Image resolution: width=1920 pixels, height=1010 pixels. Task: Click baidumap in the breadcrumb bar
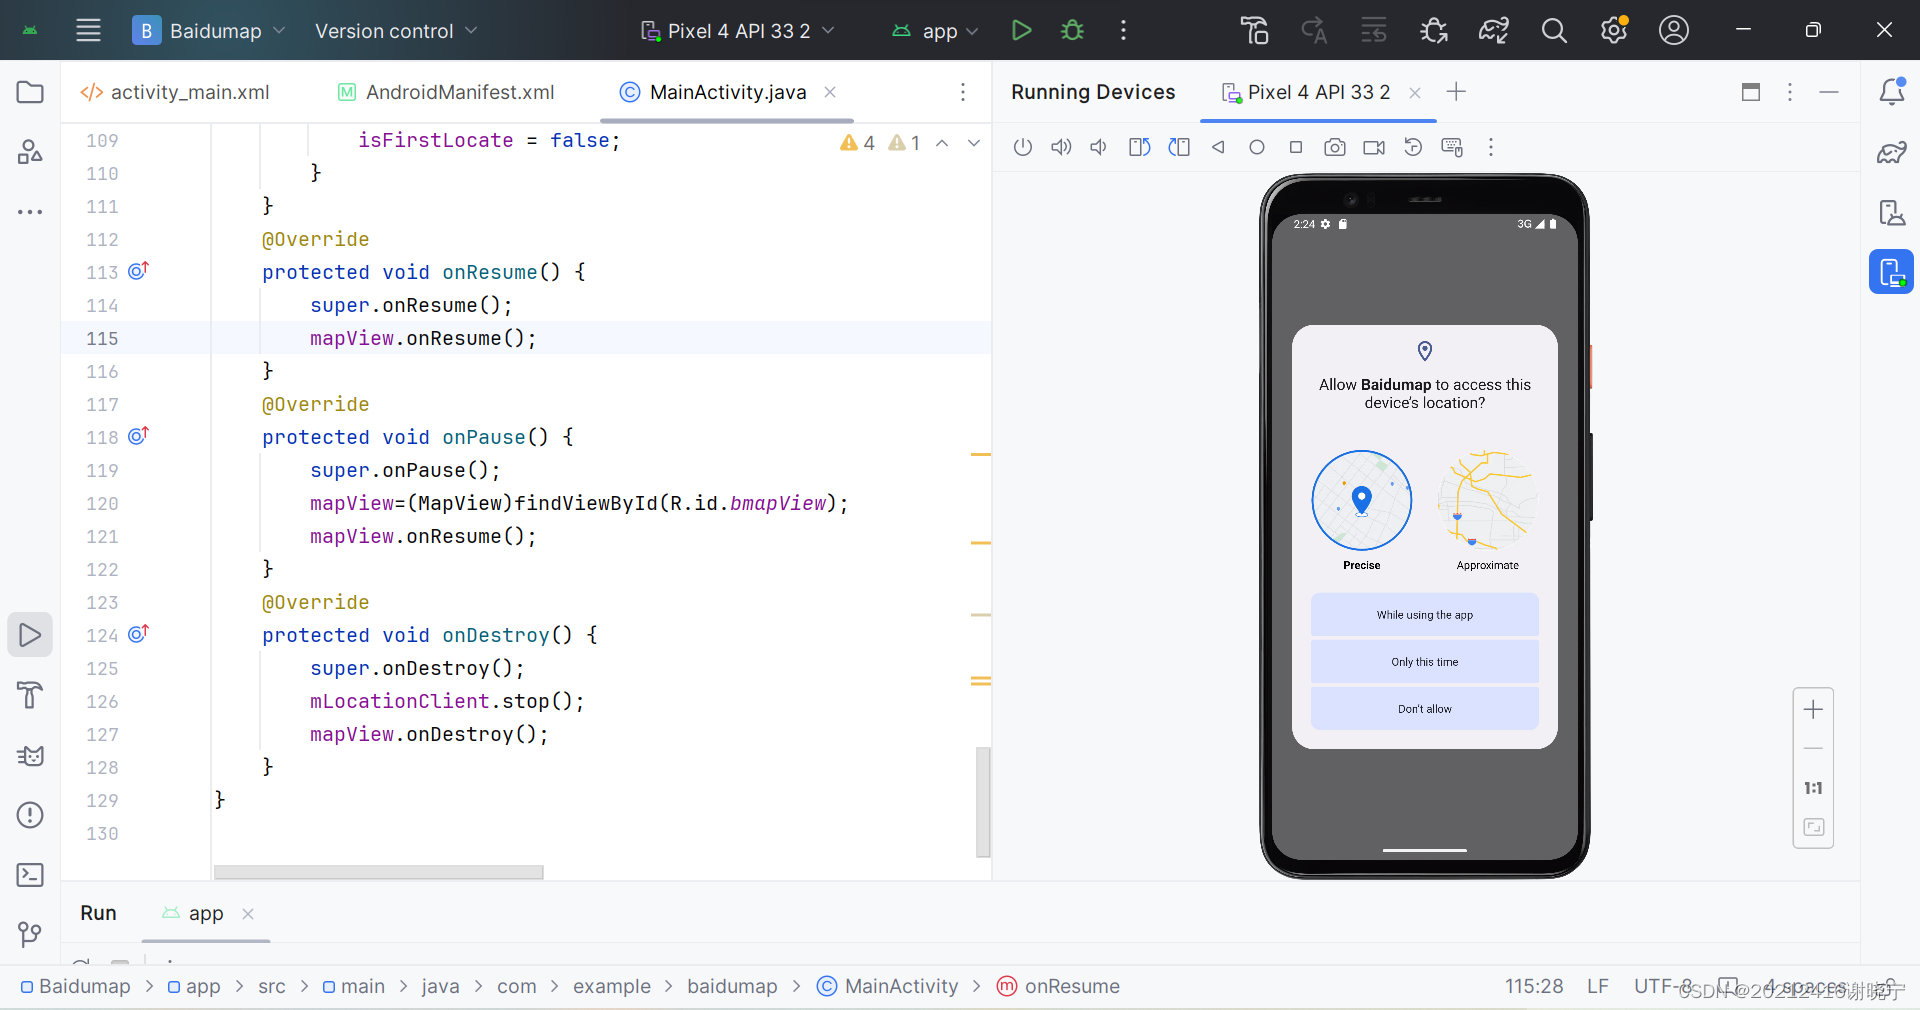[x=732, y=986]
